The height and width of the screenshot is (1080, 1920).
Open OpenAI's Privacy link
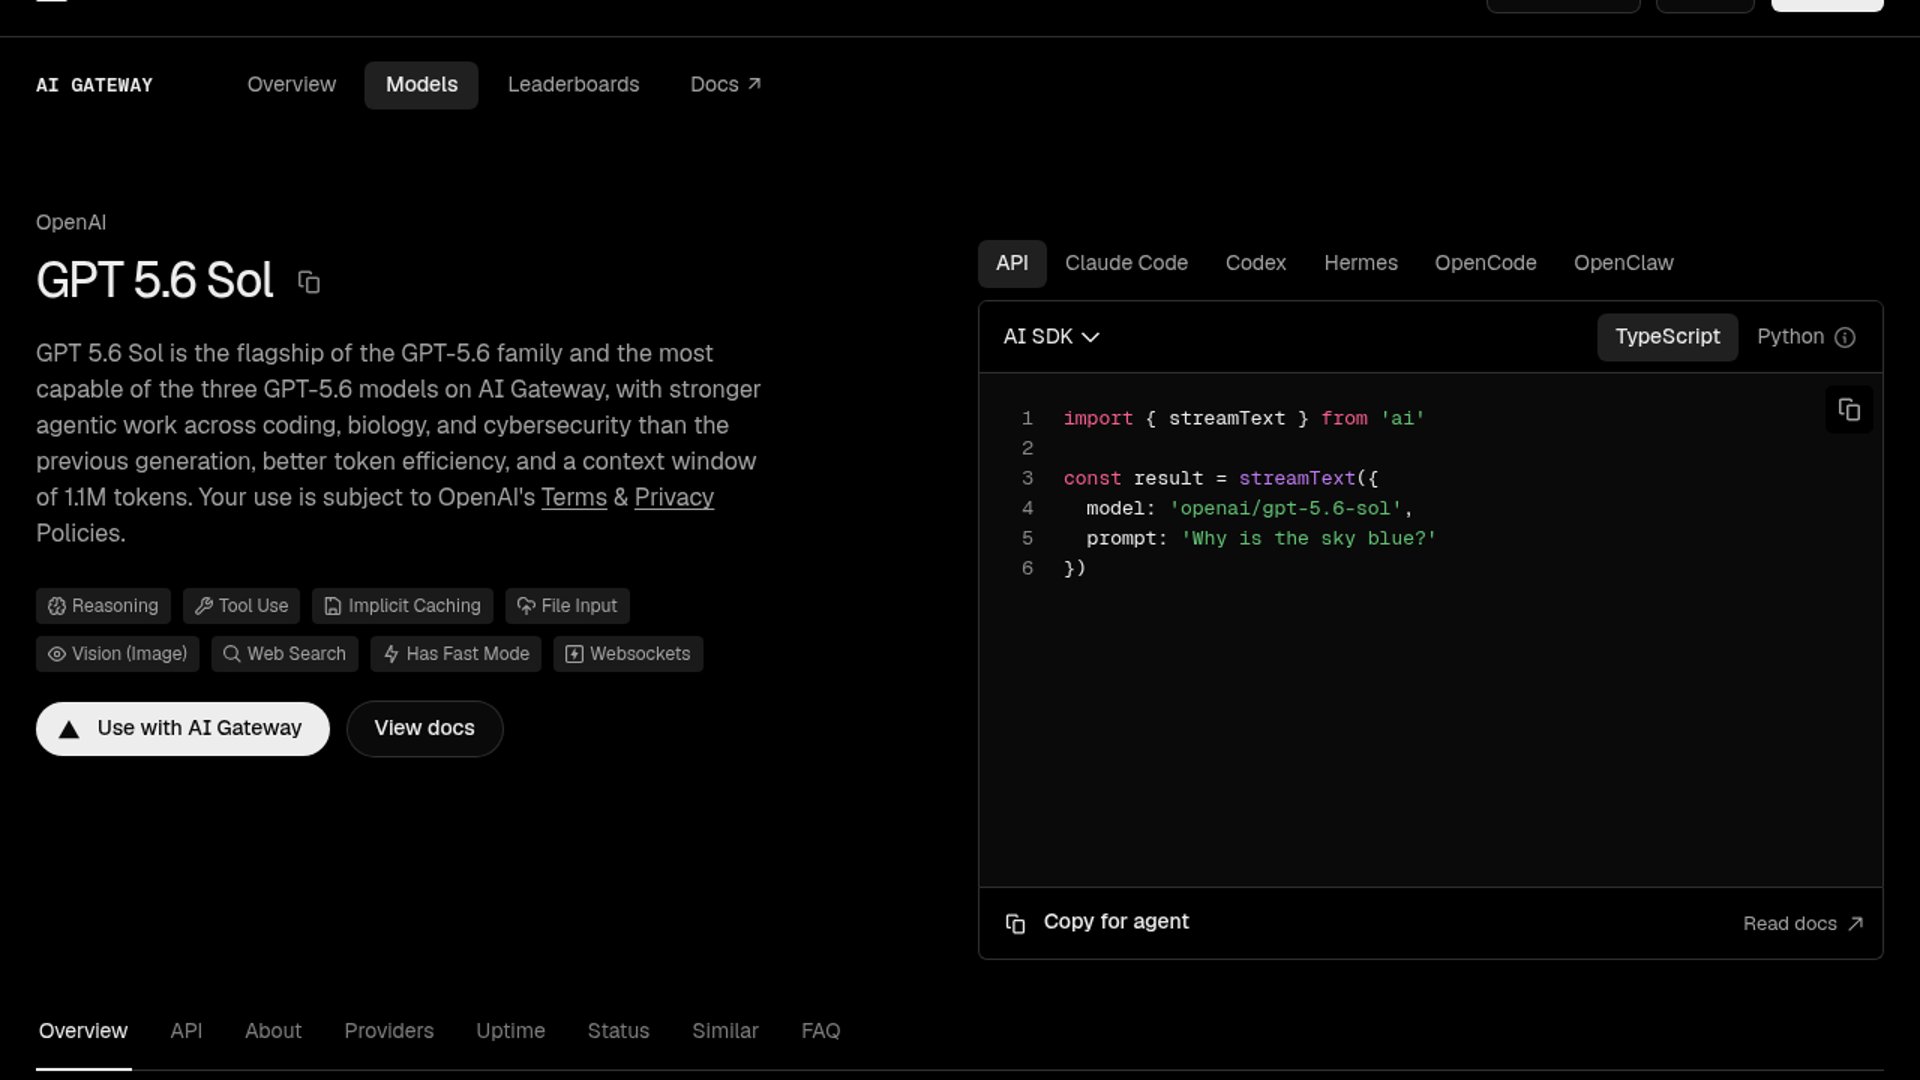coord(674,498)
